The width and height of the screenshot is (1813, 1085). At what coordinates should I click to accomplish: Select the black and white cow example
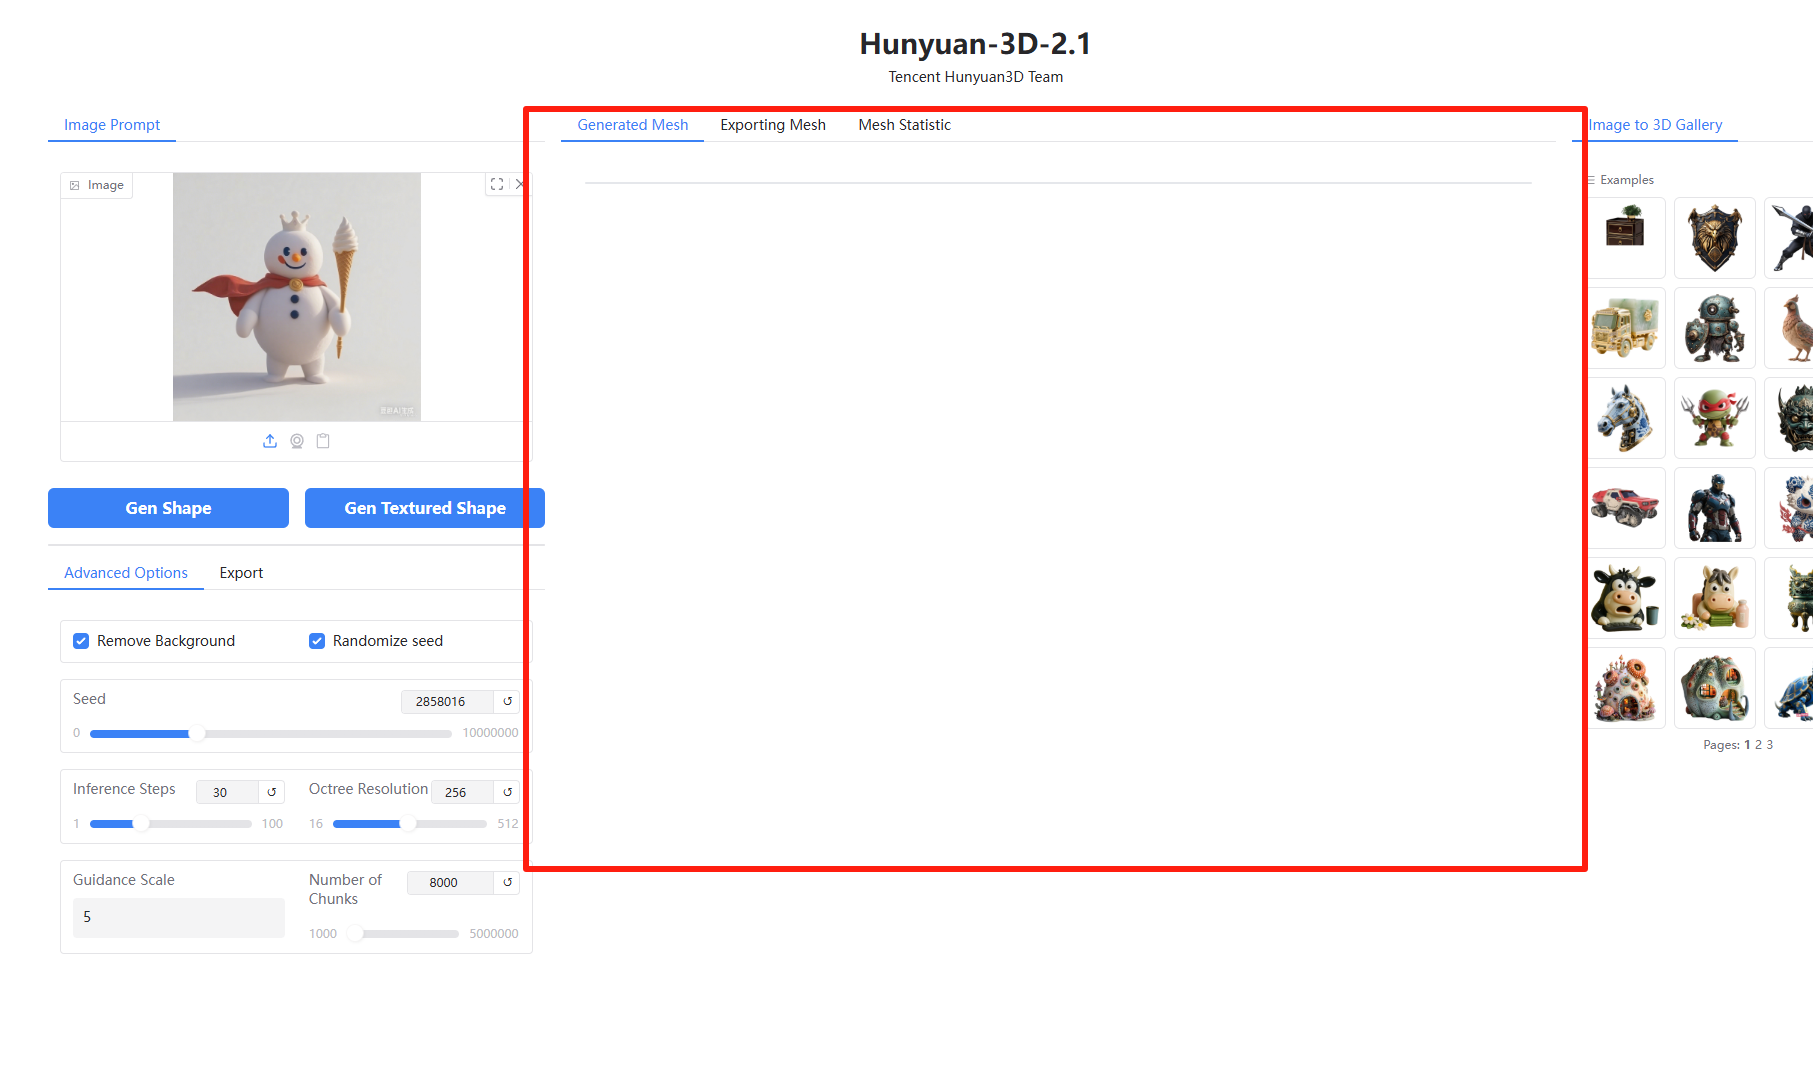tap(1625, 598)
